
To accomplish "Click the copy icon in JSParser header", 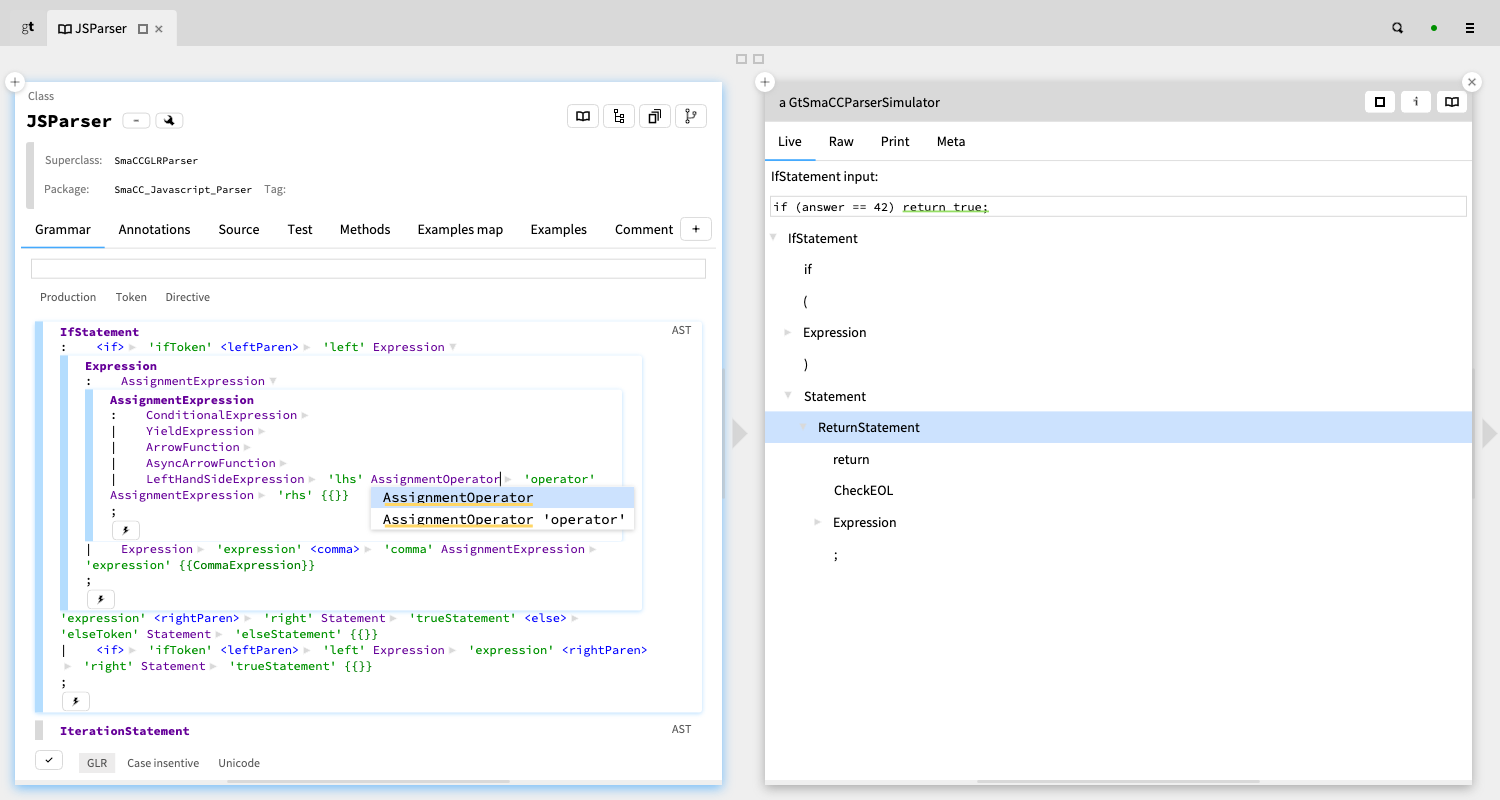I will 654,116.
